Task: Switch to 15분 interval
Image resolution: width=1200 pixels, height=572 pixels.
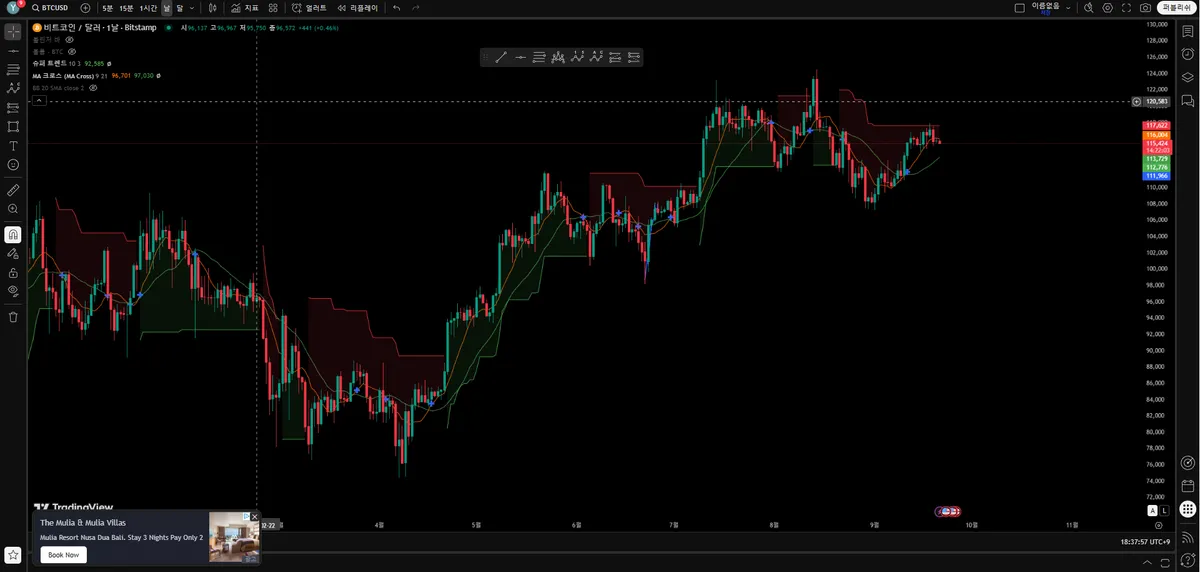Action: [x=126, y=7]
